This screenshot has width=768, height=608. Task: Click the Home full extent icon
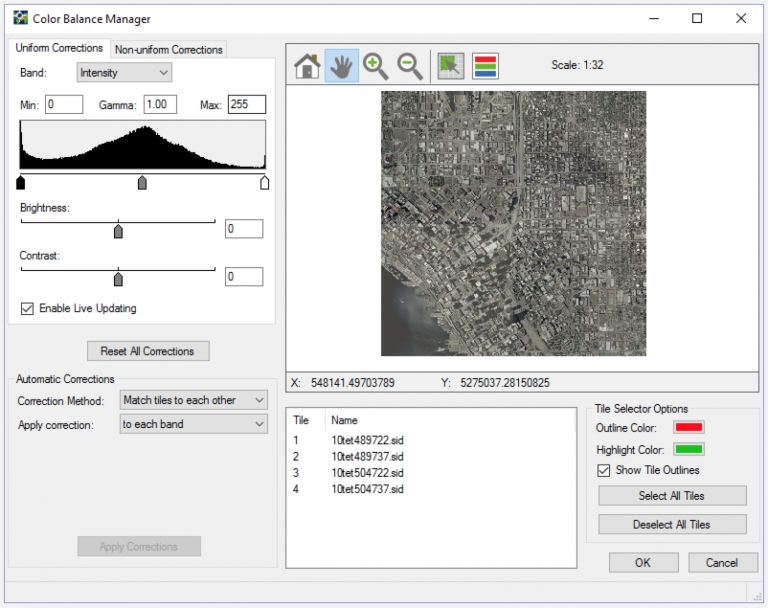pyautogui.click(x=307, y=66)
